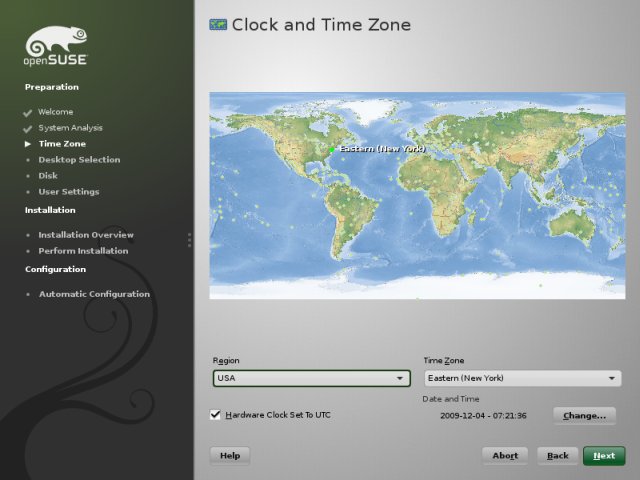Click the Configuration section heading

coord(56,269)
